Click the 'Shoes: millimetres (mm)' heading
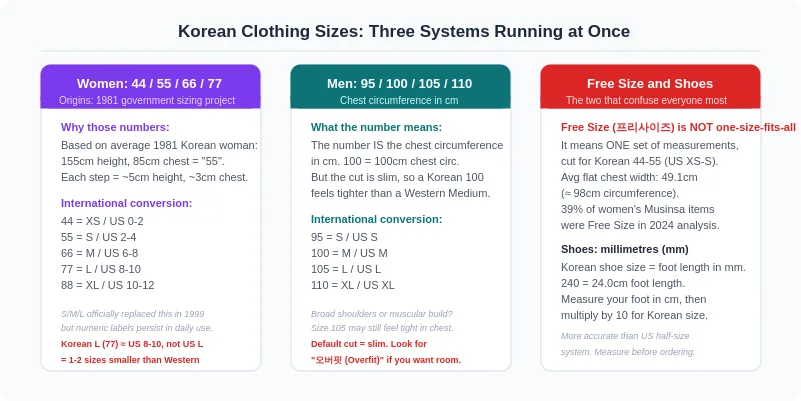 click(625, 249)
